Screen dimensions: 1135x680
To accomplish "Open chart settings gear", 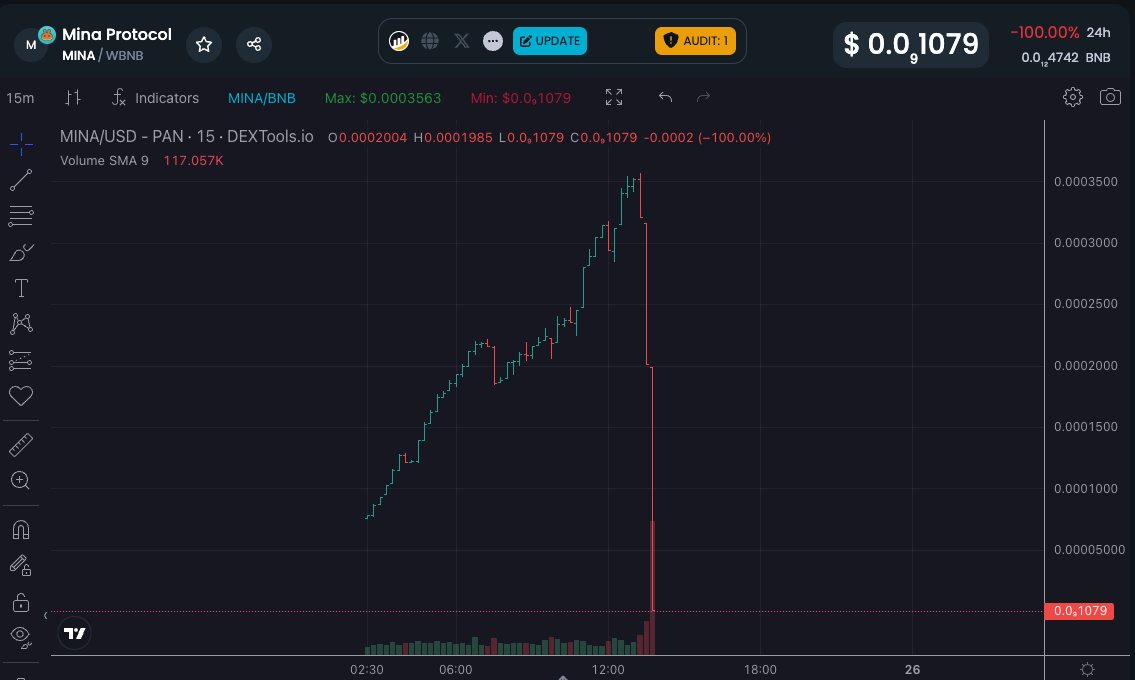I will (x=1072, y=97).
